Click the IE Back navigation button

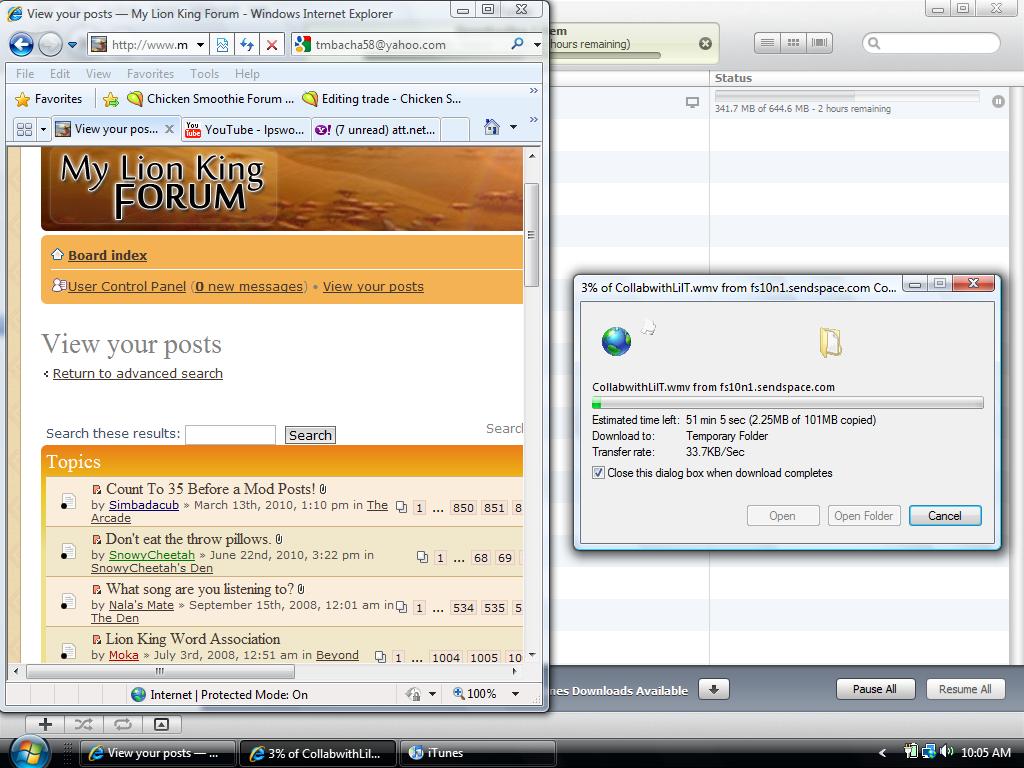[x=21, y=44]
